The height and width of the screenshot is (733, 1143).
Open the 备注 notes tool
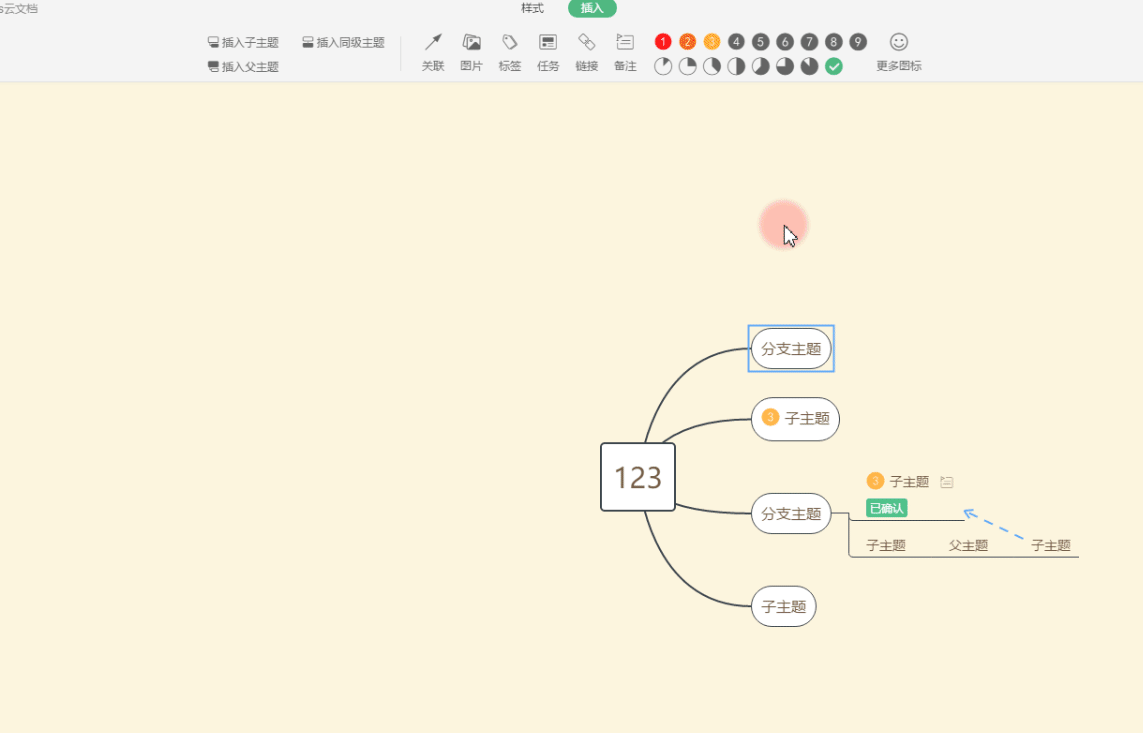point(625,52)
